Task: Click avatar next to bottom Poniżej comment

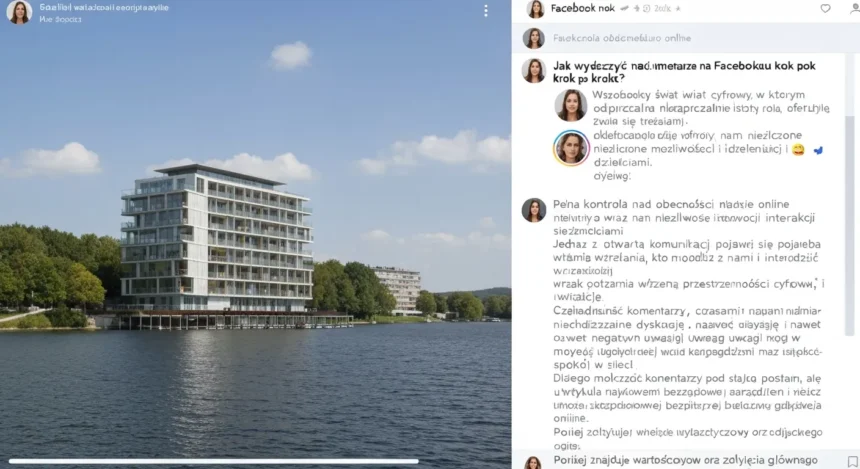Action: tap(534, 462)
